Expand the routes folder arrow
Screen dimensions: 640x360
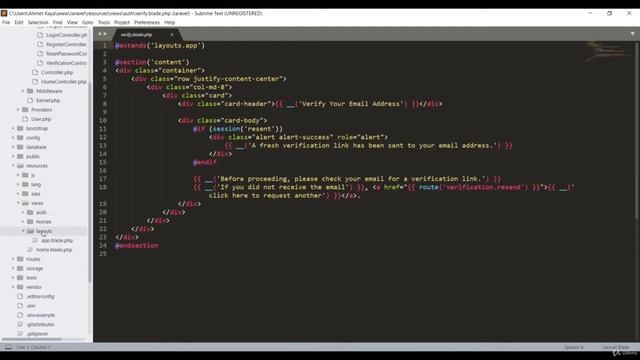coord(13,259)
